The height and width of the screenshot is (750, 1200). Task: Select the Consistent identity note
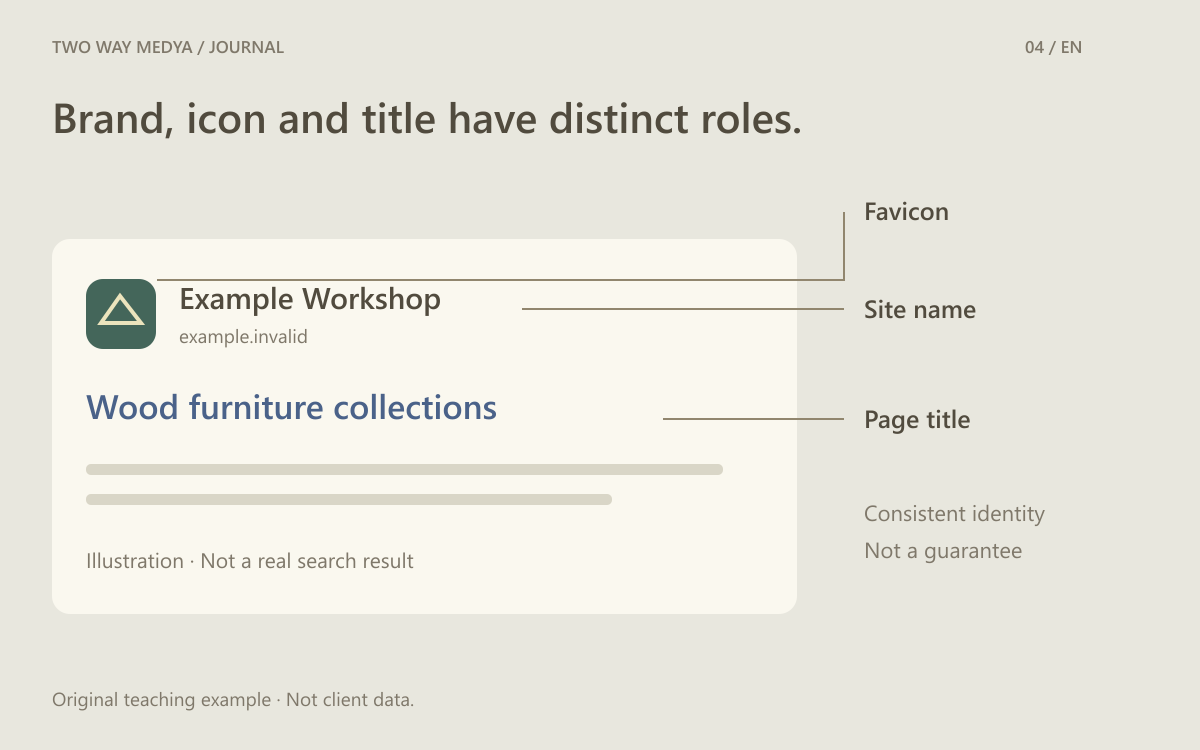(954, 514)
